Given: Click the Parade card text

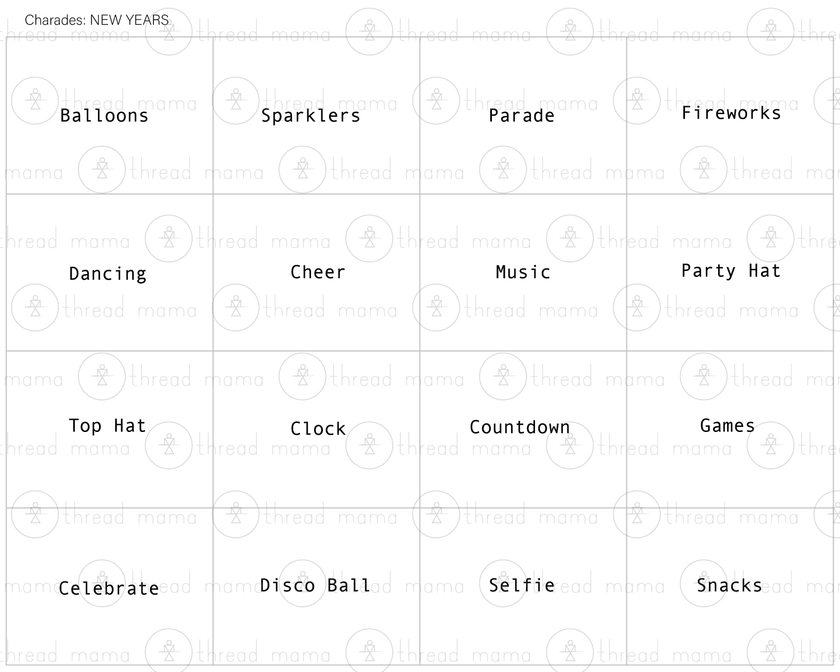Looking at the screenshot, I should pyautogui.click(x=521, y=116).
